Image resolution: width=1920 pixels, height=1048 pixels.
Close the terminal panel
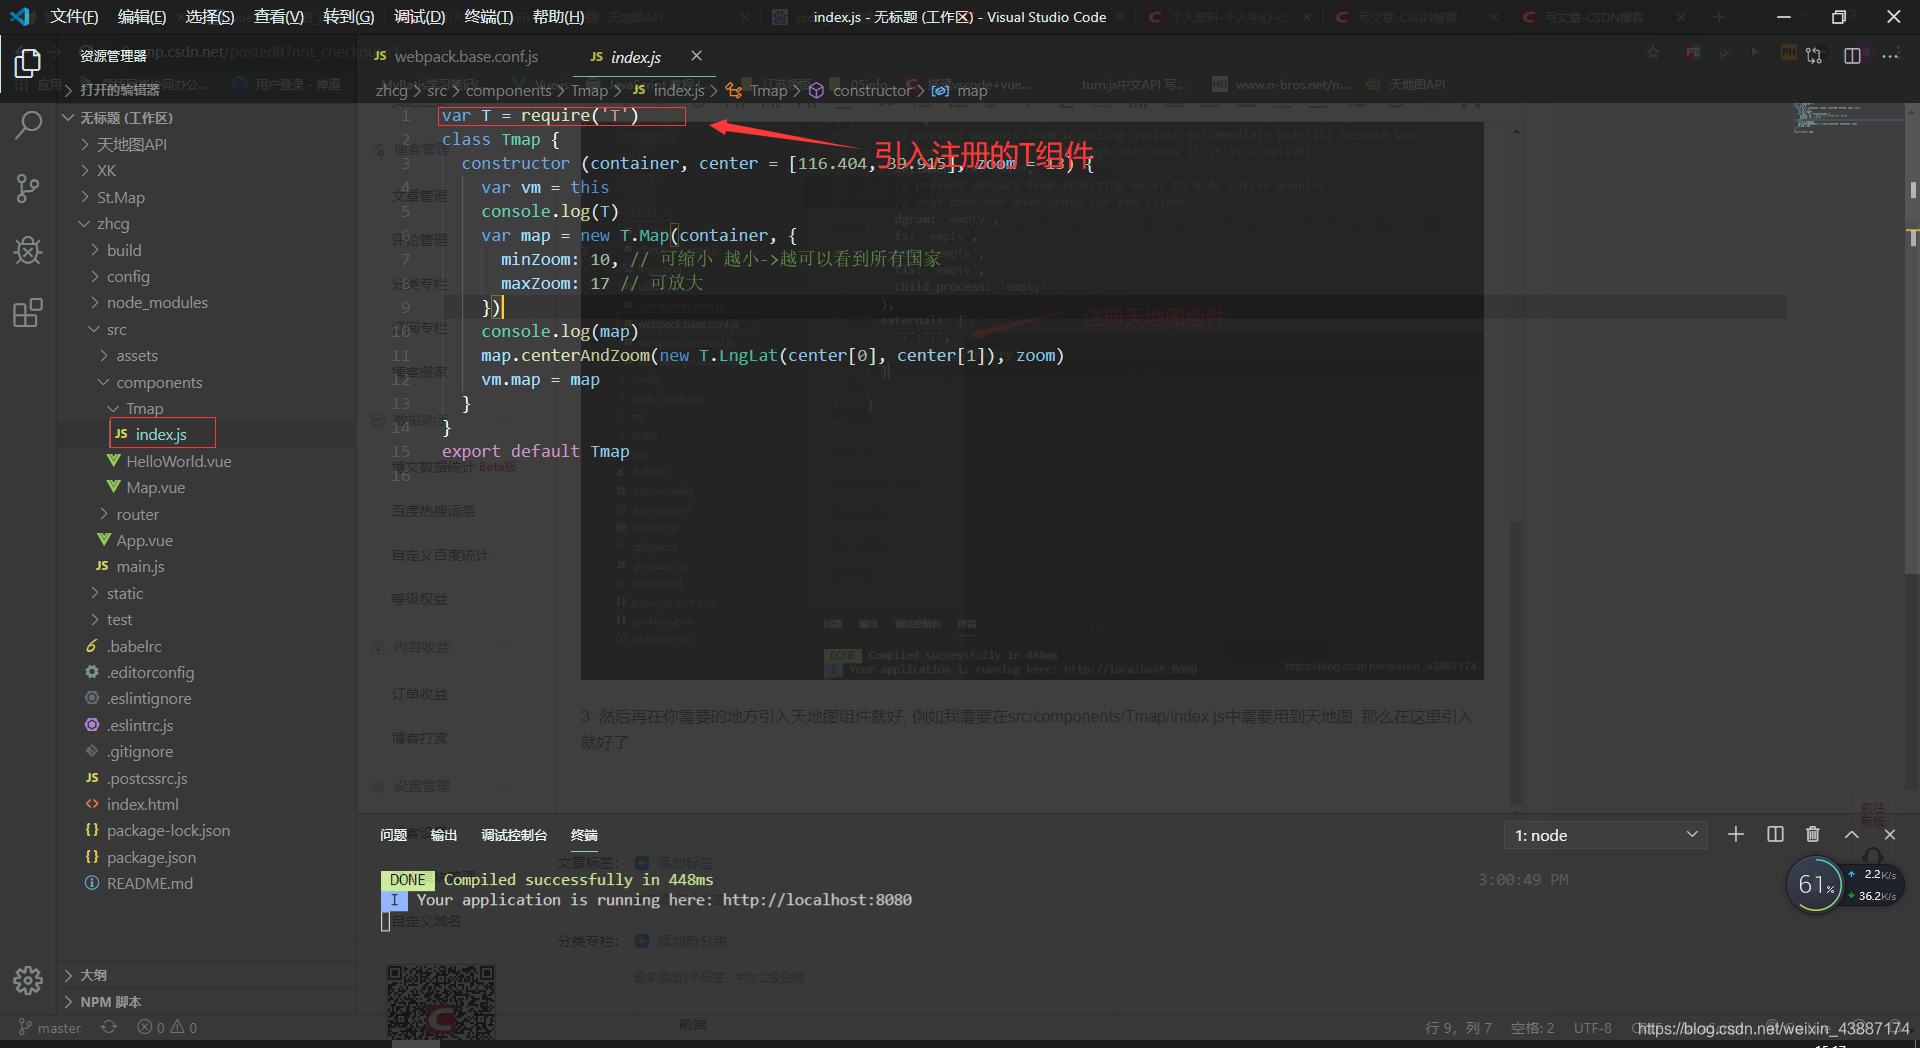pyautogui.click(x=1890, y=834)
